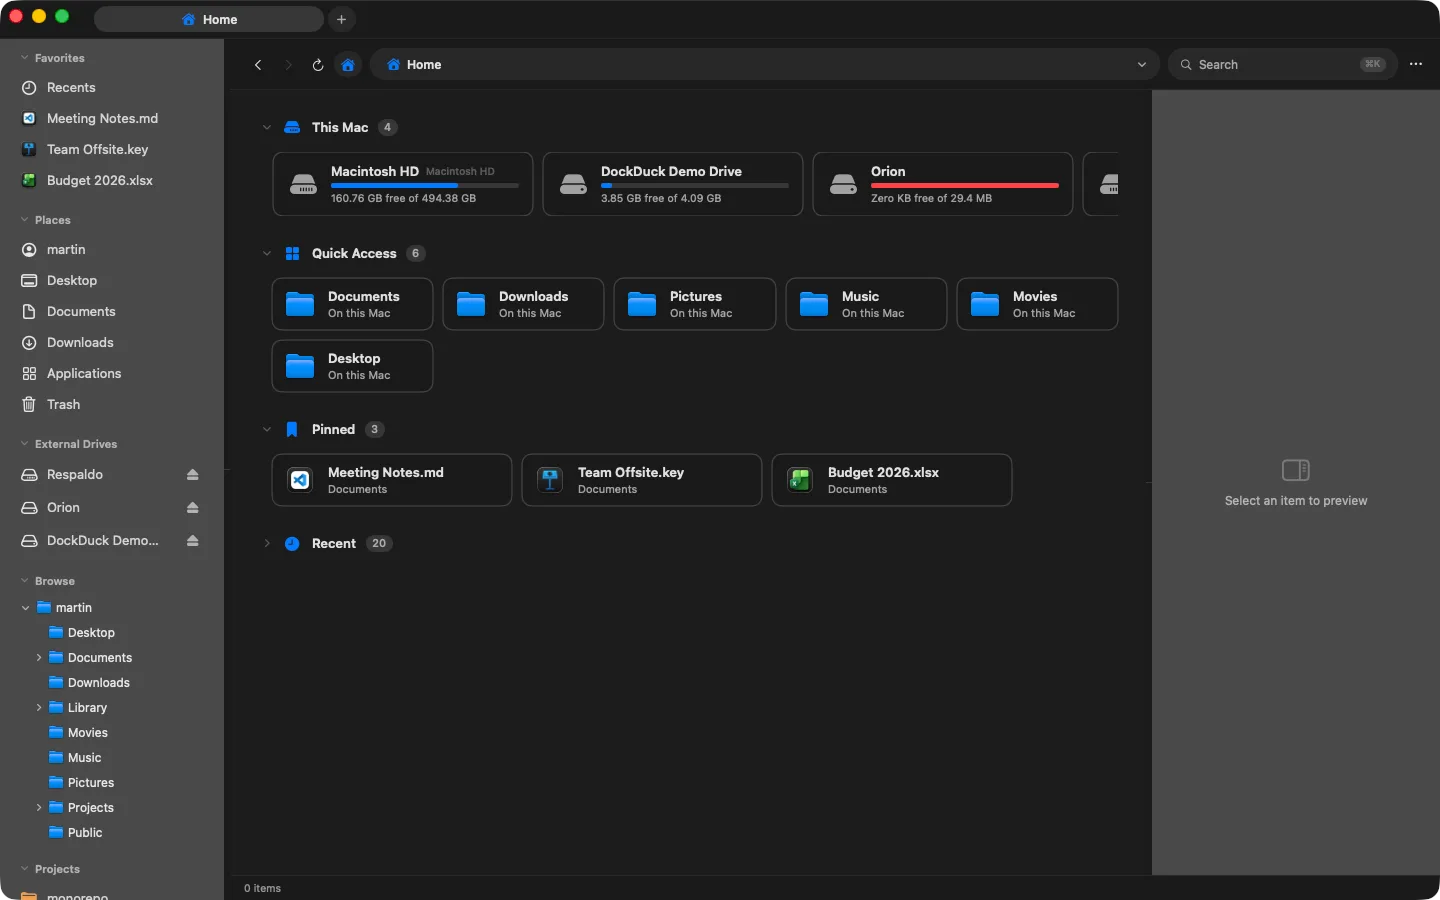
Task: Open Documents in Places sidebar
Action: [112, 312]
